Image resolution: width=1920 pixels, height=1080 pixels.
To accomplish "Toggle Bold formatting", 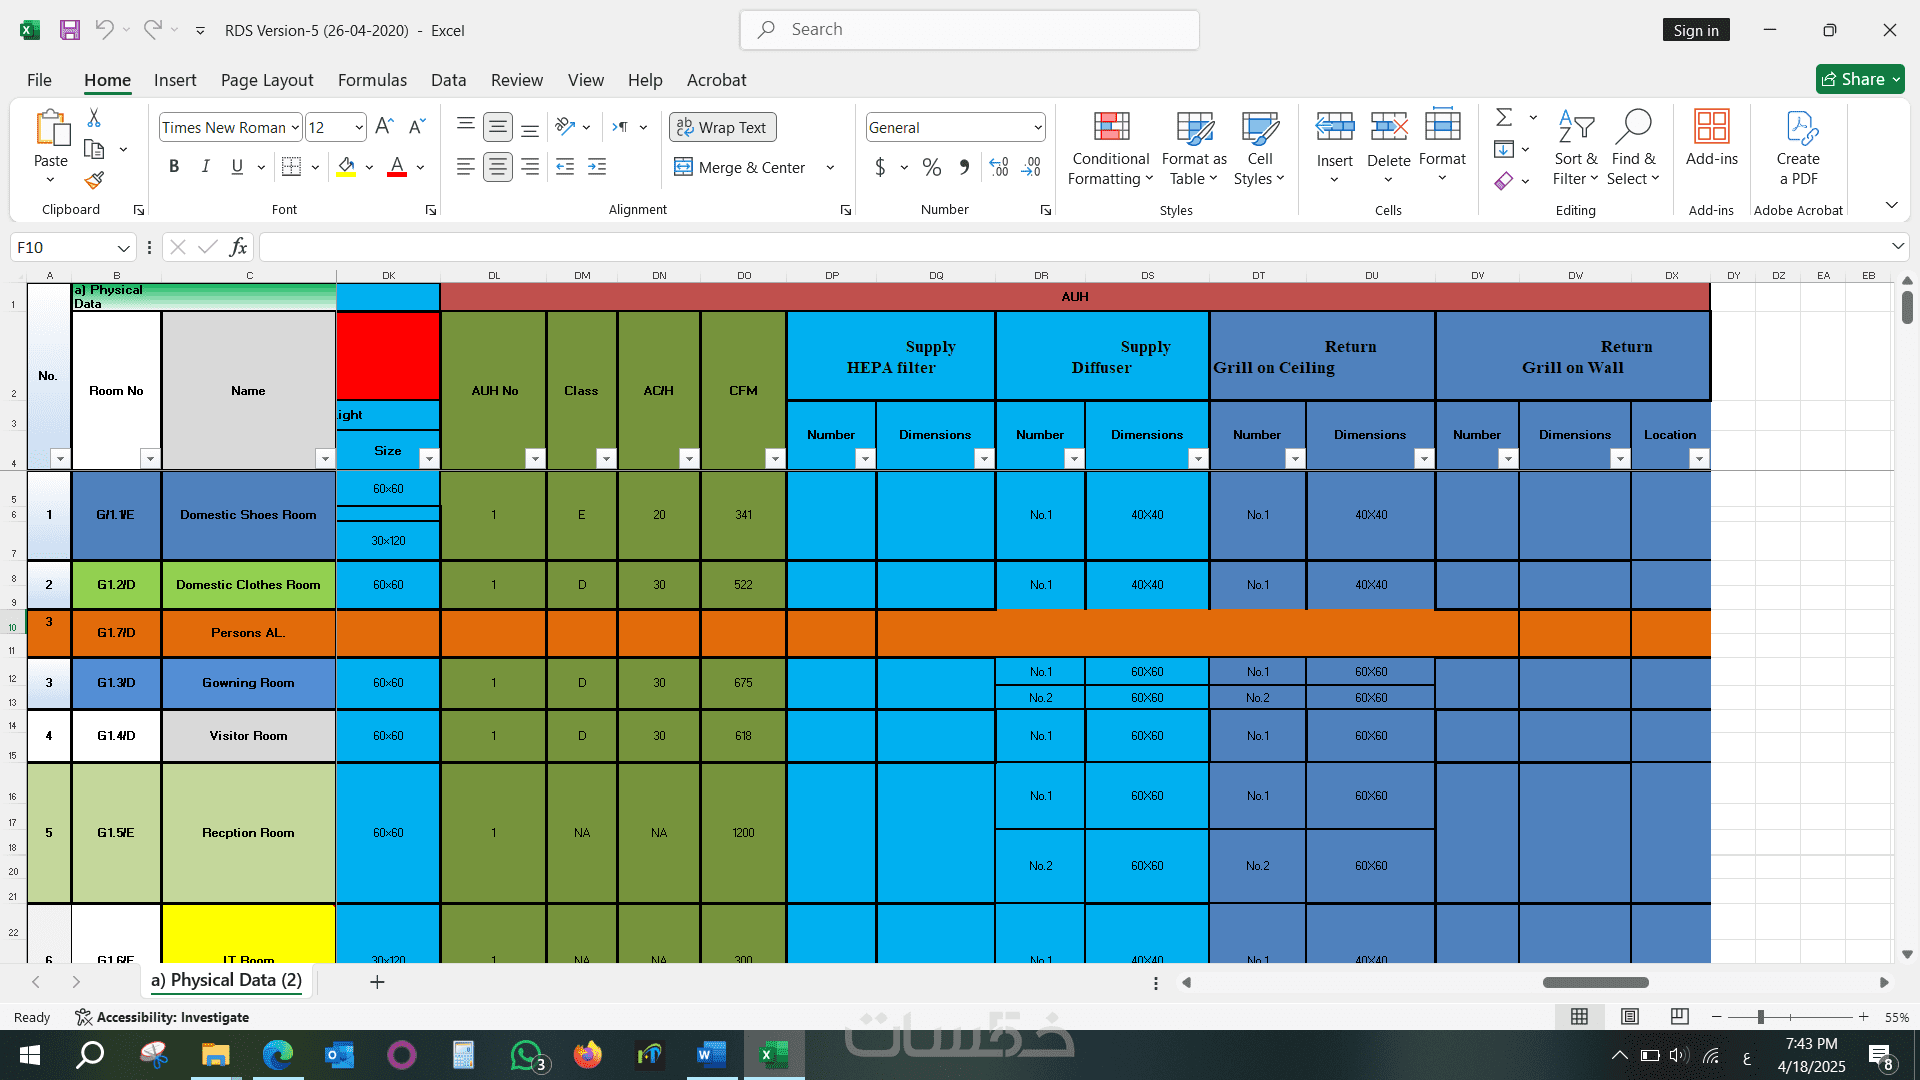I will point(174,167).
